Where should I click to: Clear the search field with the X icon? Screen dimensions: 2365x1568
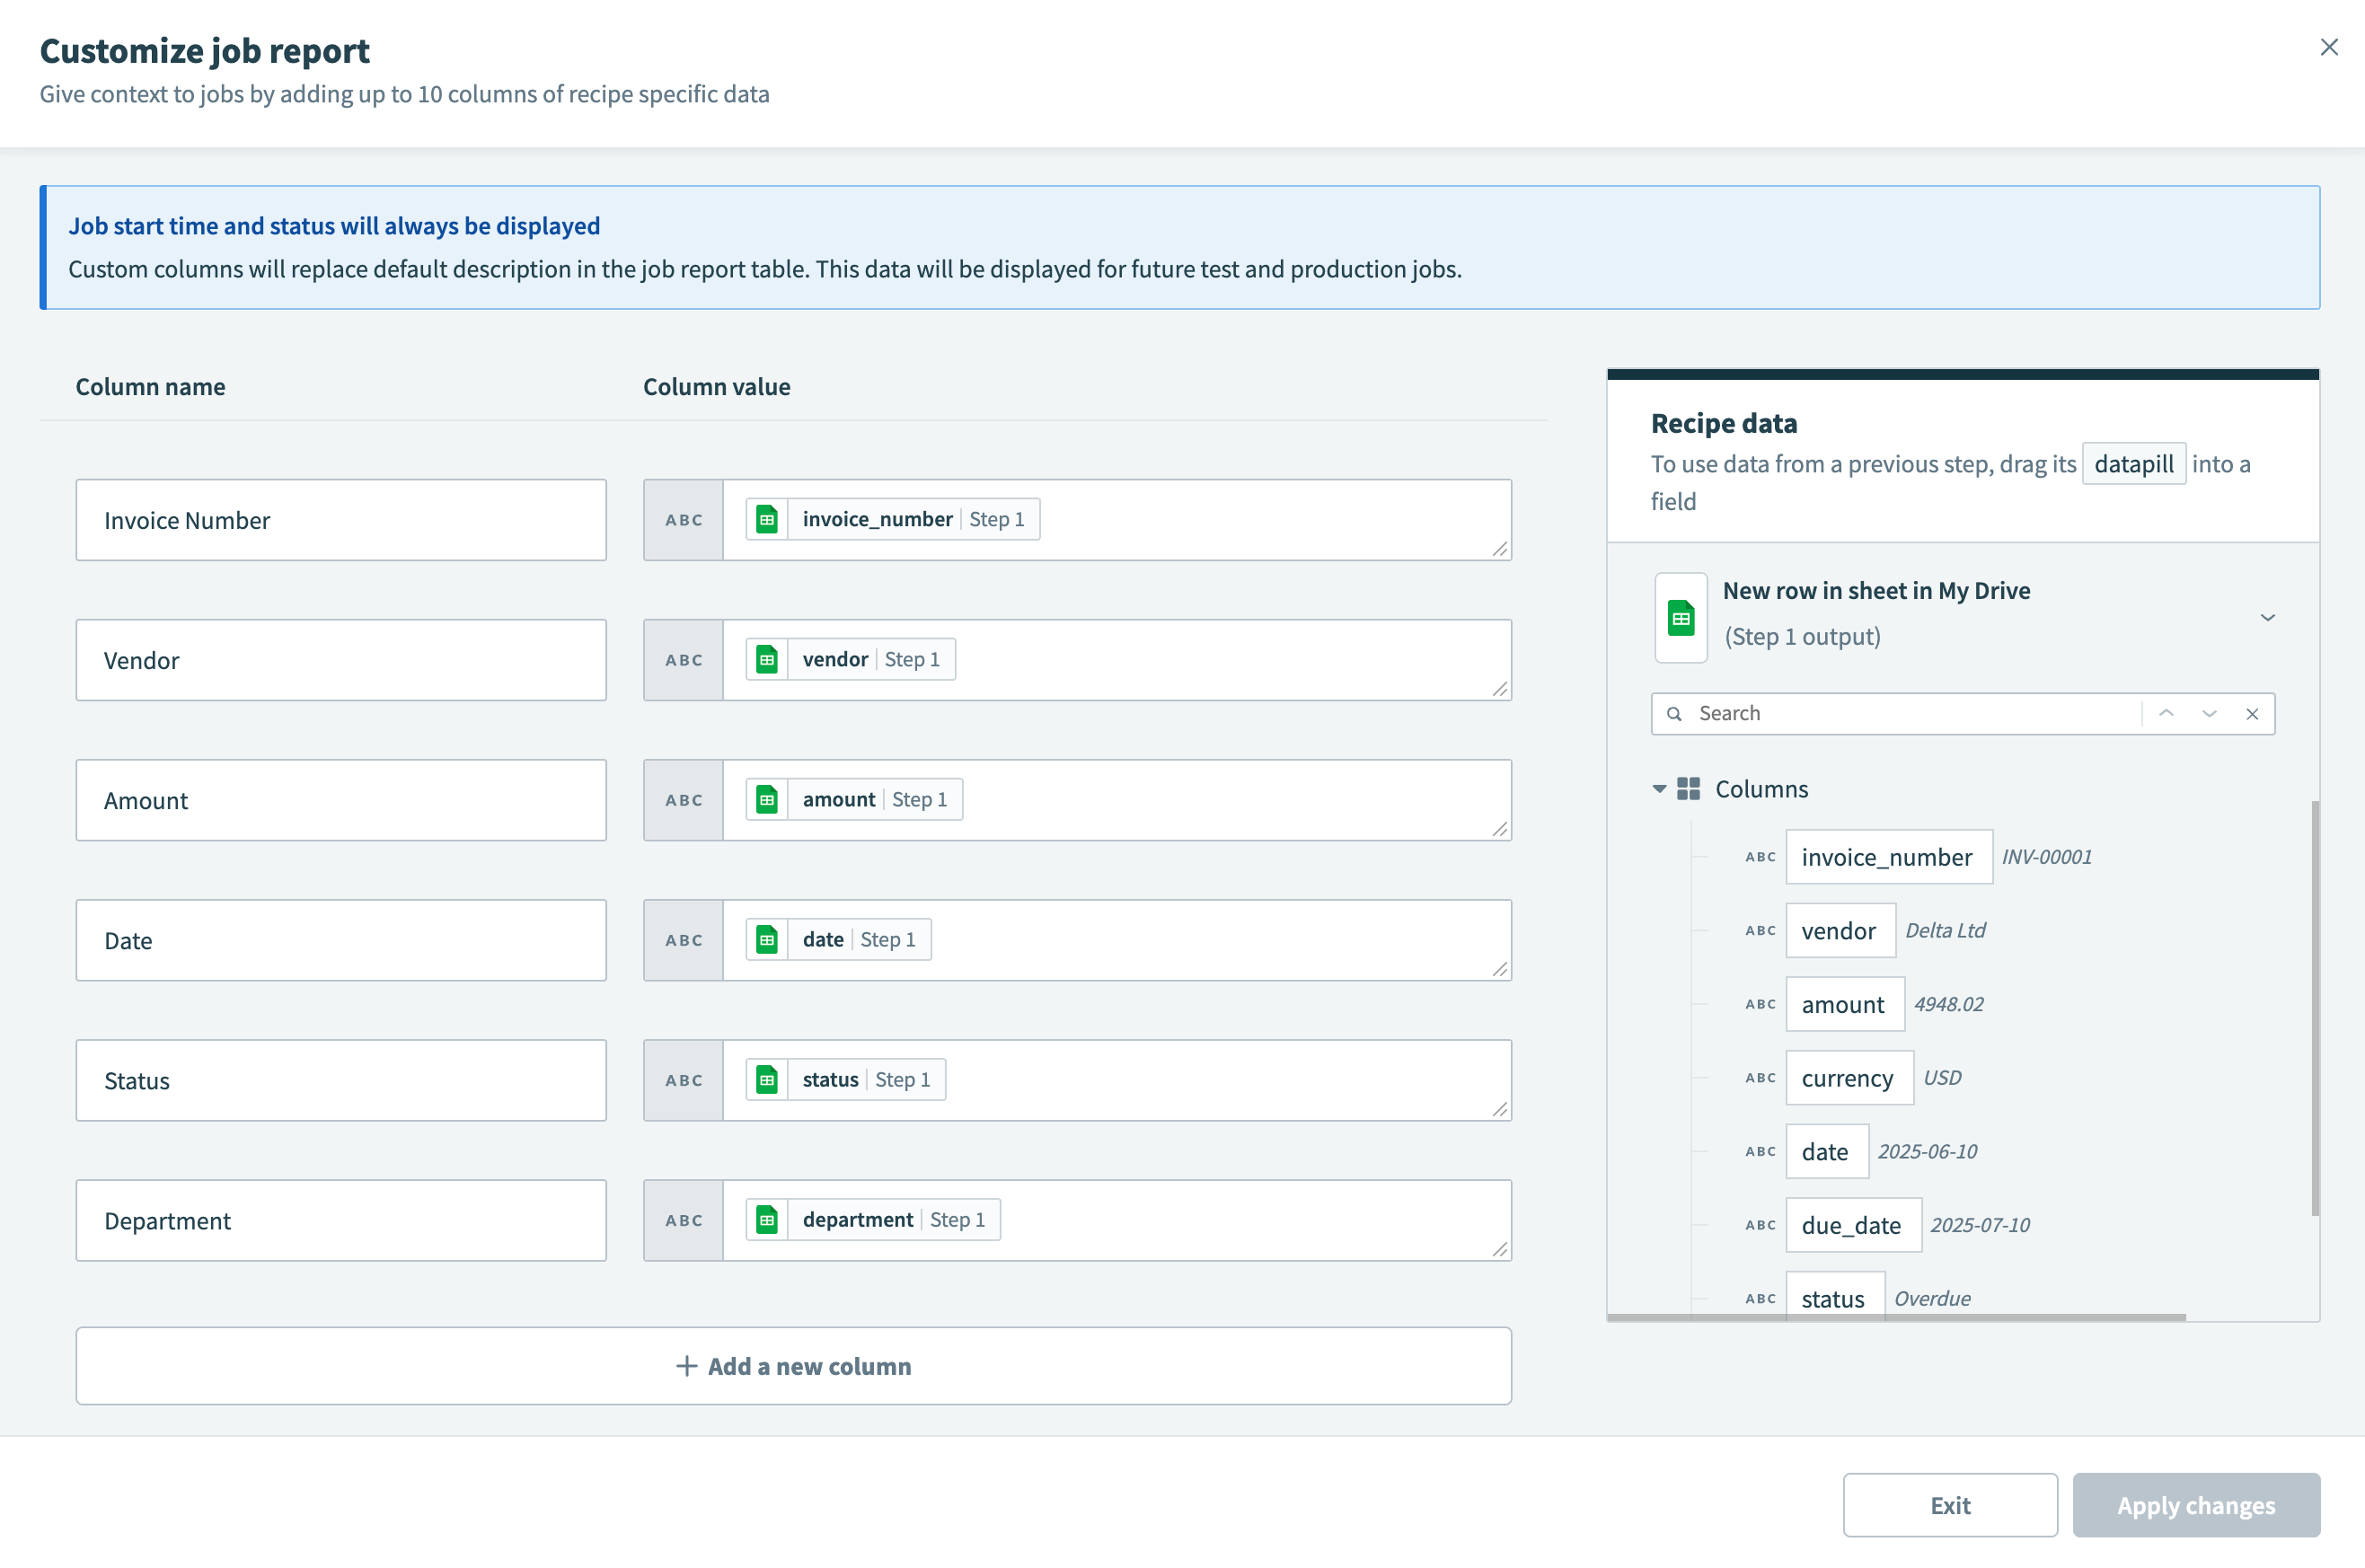pos(2252,713)
